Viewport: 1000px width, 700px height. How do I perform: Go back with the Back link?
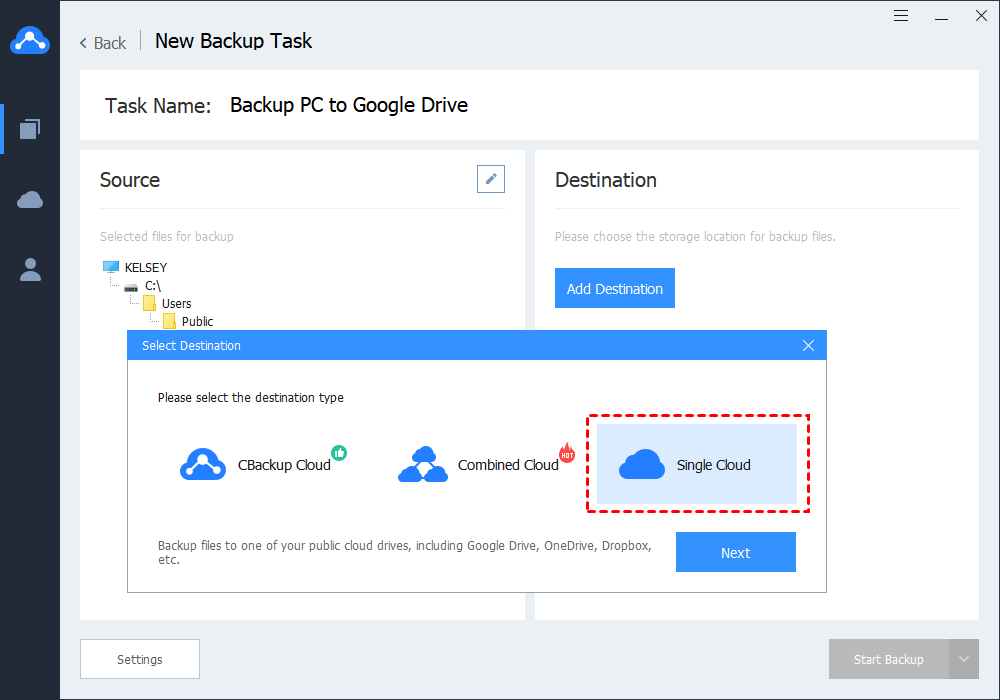(103, 43)
